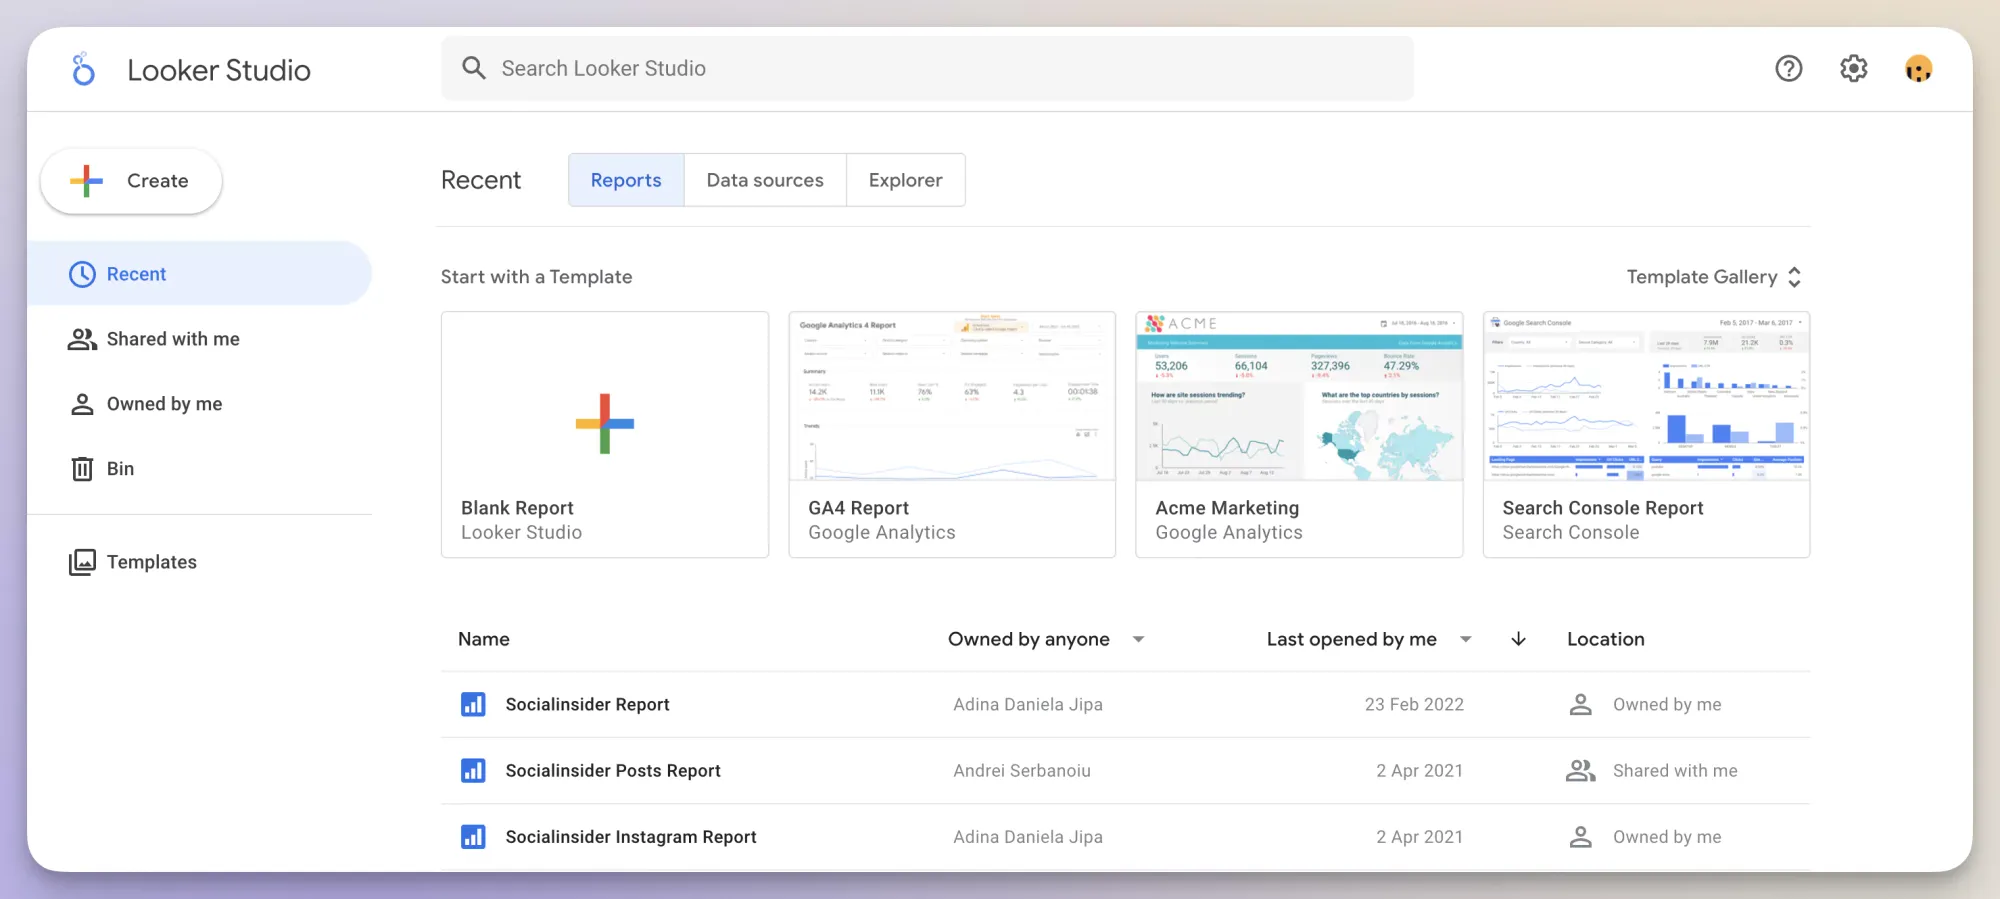Click the Shared with me people icon
This screenshot has height=899, width=2000.
coord(82,339)
